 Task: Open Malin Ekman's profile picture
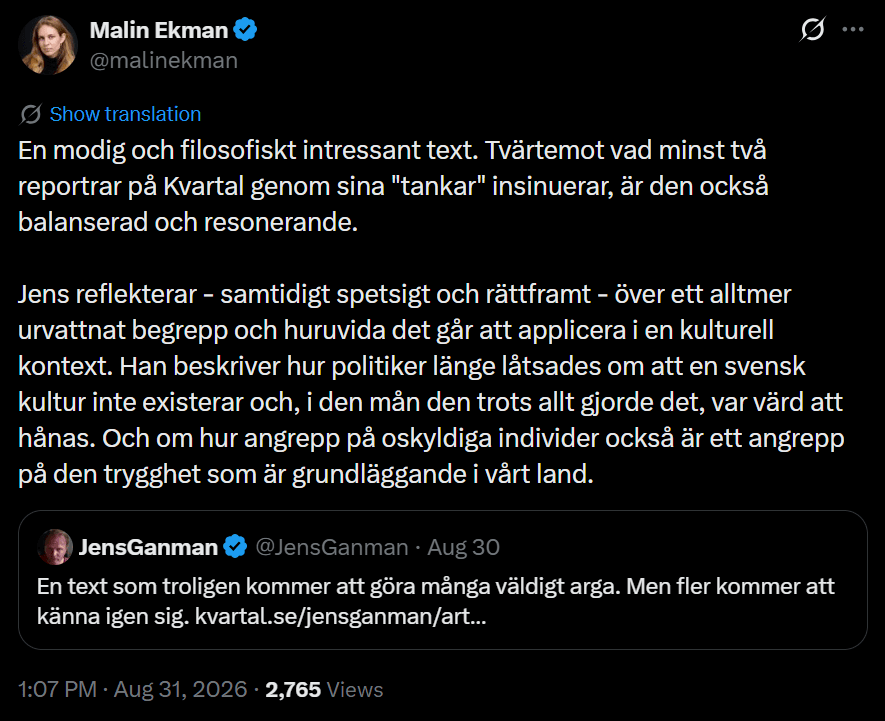(x=48, y=45)
